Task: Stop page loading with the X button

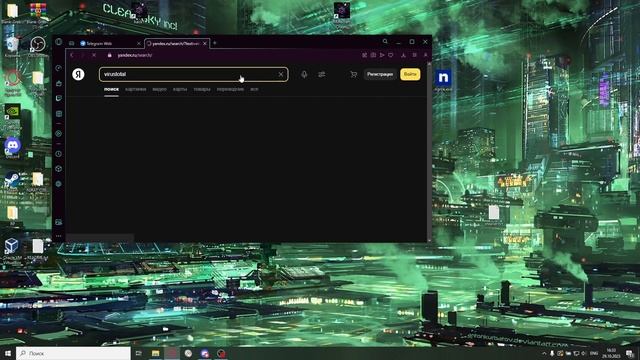Action: click(94, 55)
